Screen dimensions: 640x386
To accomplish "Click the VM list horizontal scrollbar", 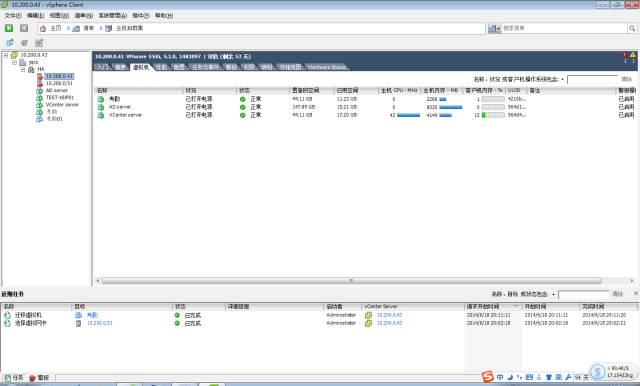I will (351, 281).
